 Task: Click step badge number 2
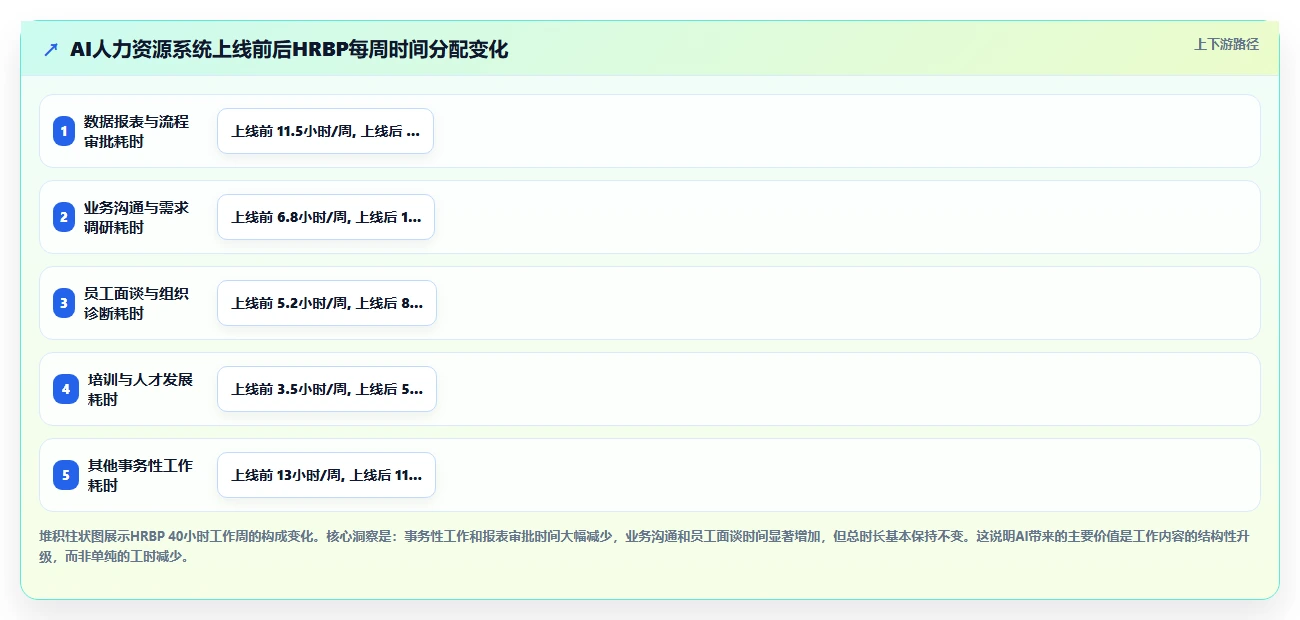click(64, 217)
